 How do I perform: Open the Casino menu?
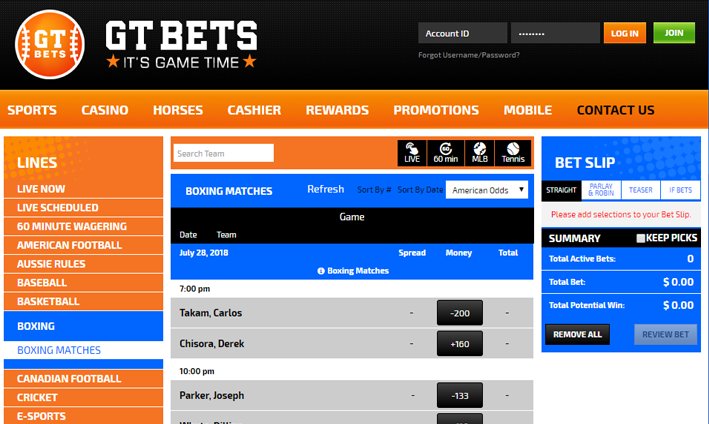(105, 110)
